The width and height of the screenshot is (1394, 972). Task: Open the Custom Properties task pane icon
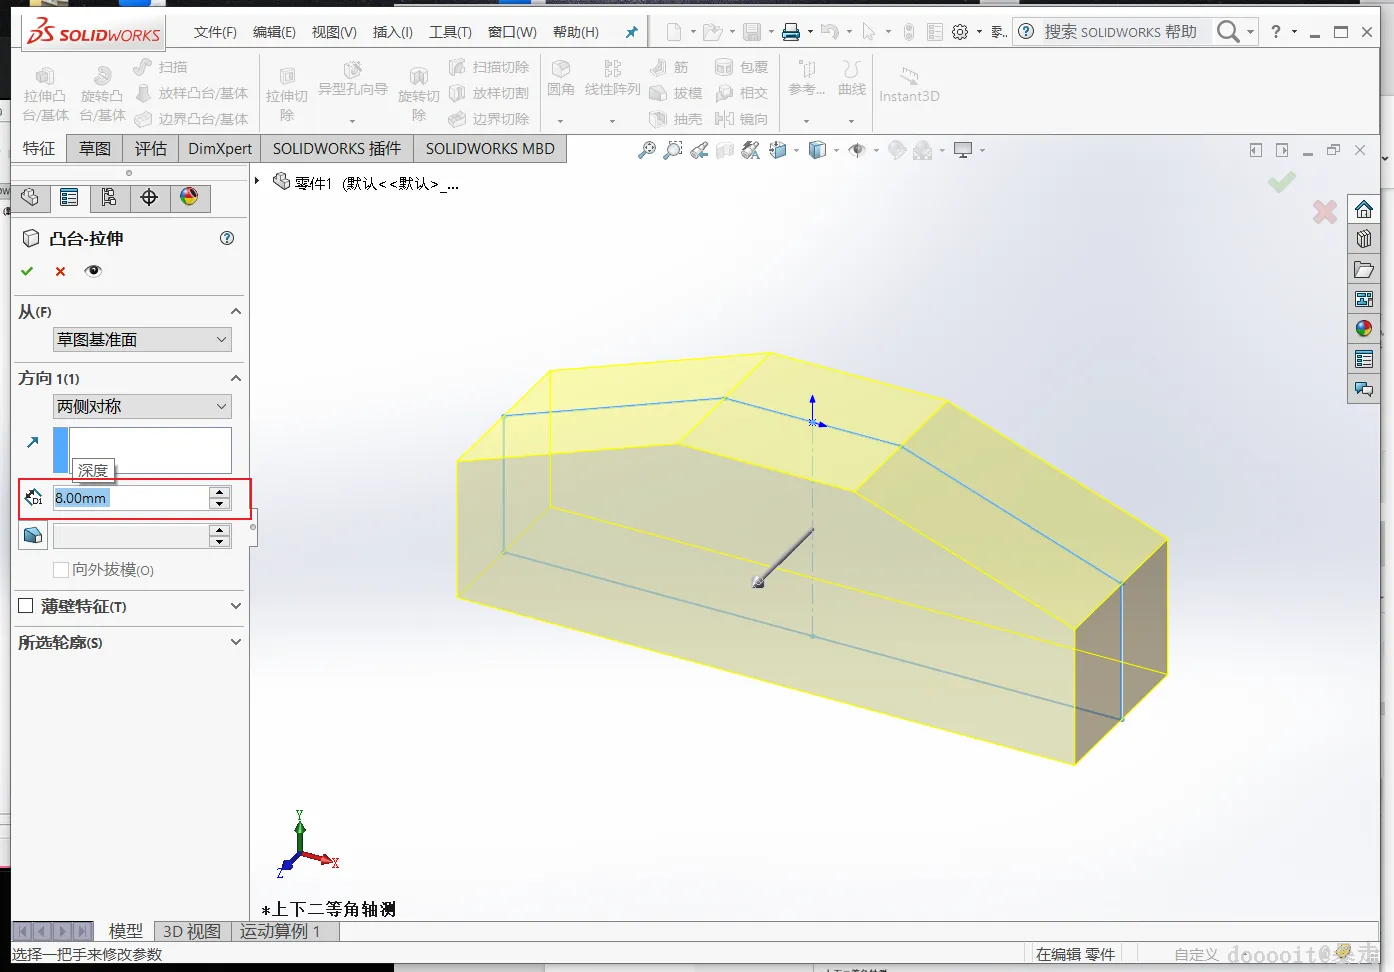pos(1364,359)
